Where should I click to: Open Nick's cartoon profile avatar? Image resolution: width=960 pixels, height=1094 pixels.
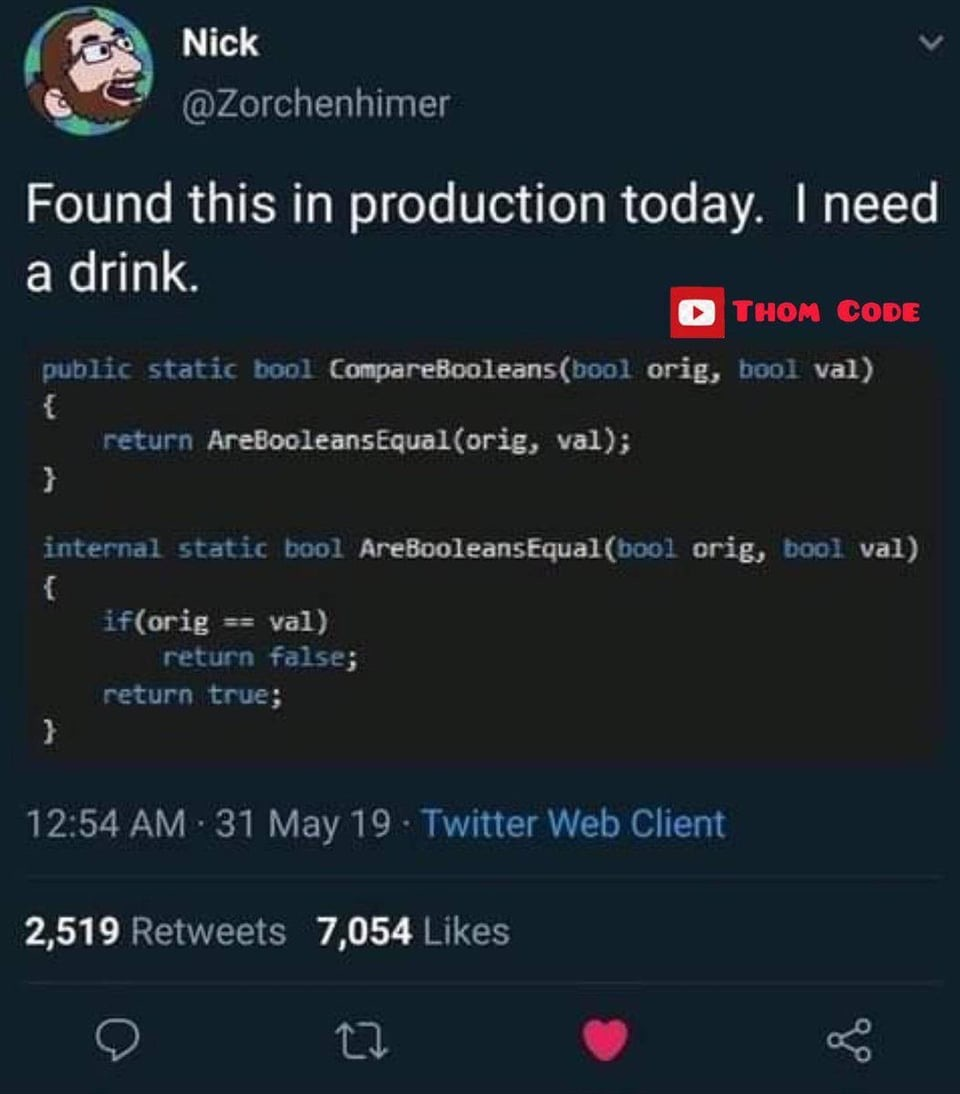(x=89, y=70)
